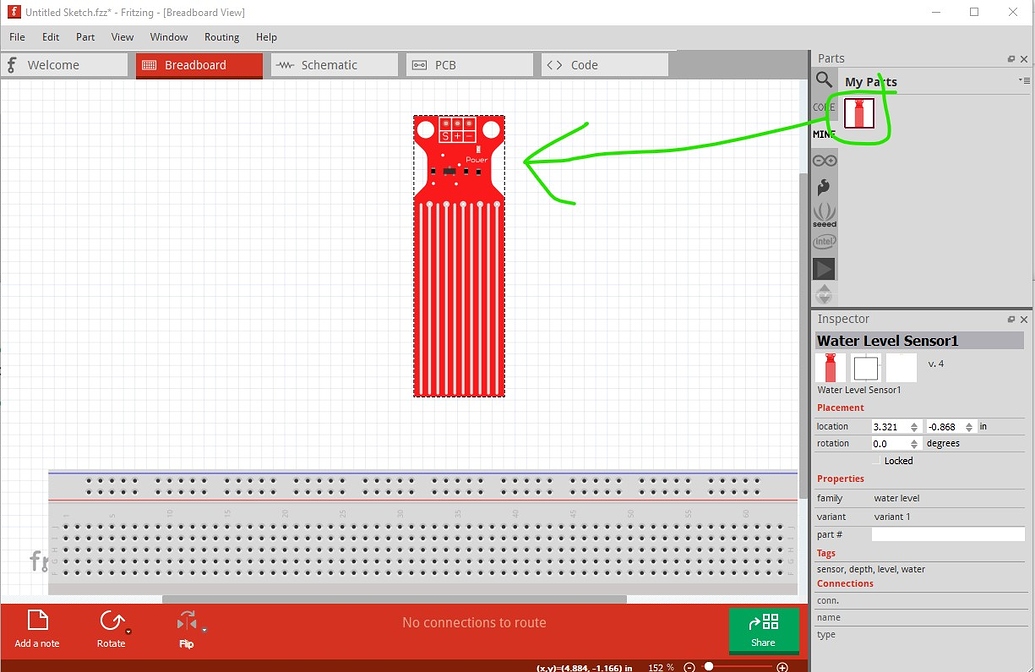
Task: Click the part # input field
Action: coord(948,534)
